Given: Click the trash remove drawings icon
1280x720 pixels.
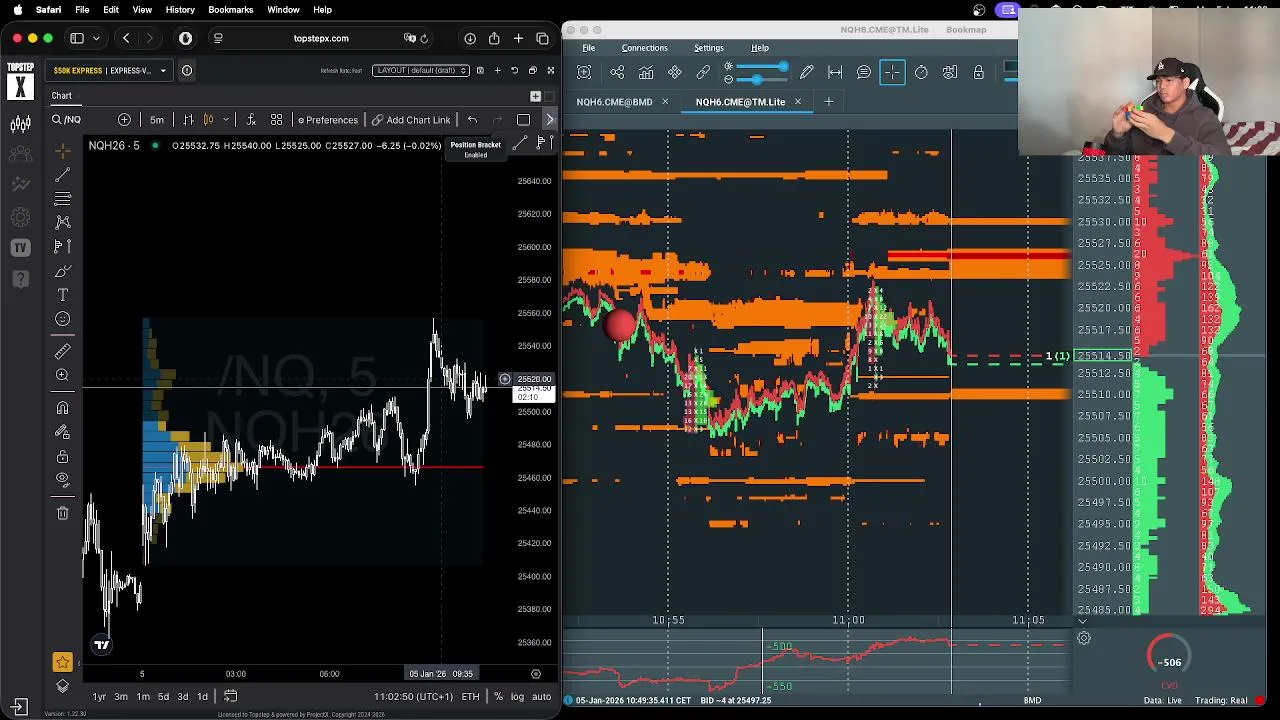Looking at the screenshot, I should pyautogui.click(x=63, y=513).
